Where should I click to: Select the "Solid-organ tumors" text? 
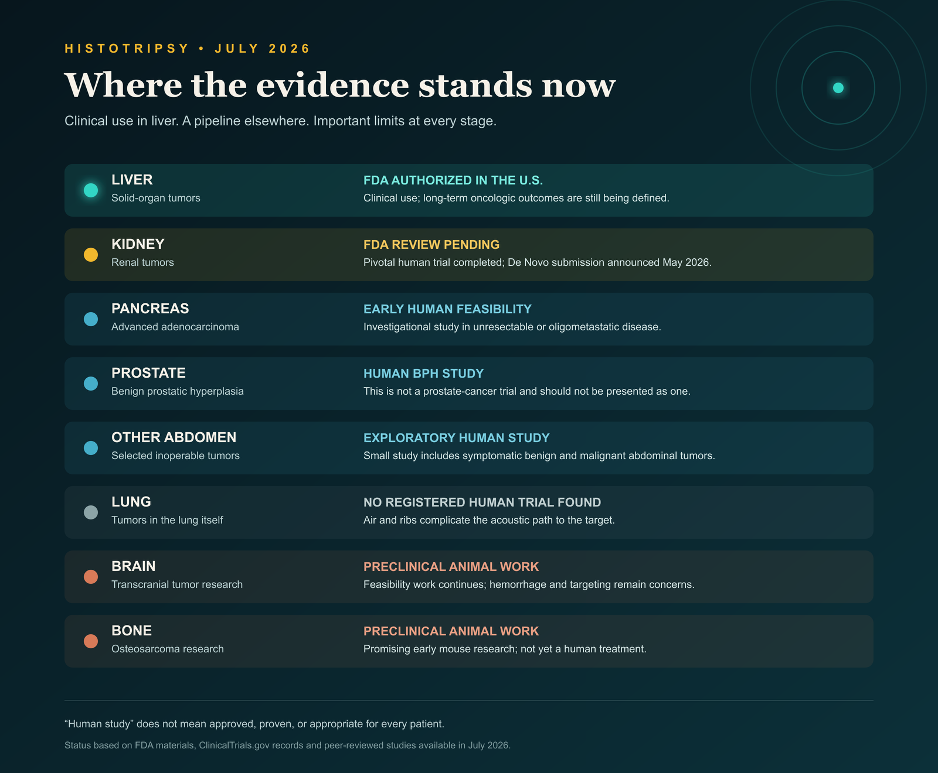click(156, 198)
